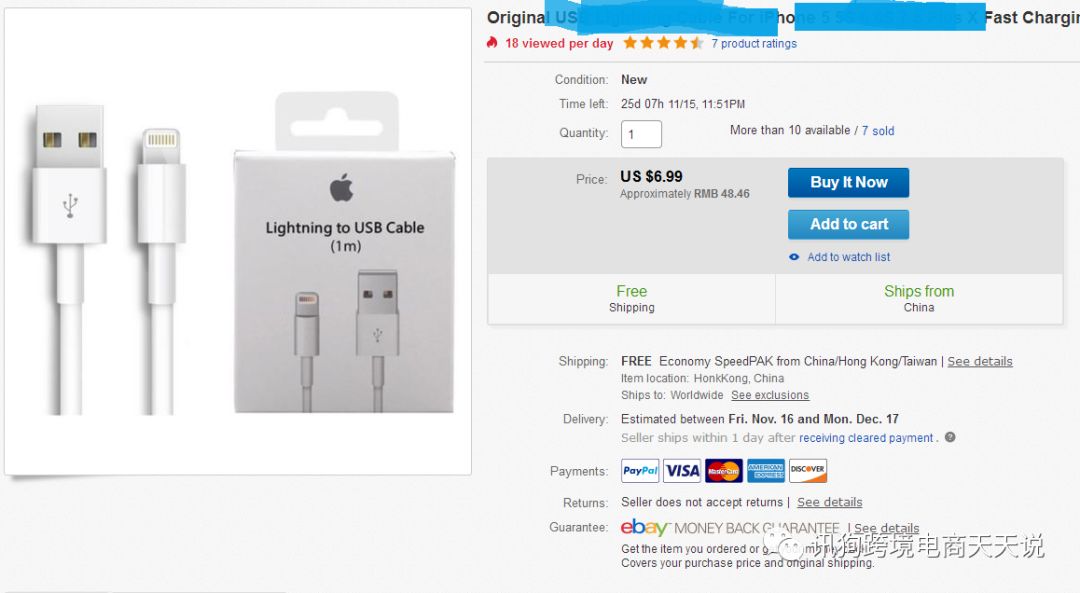The image size is (1080, 593).
Task: Open the 7 sold link
Action: click(878, 130)
